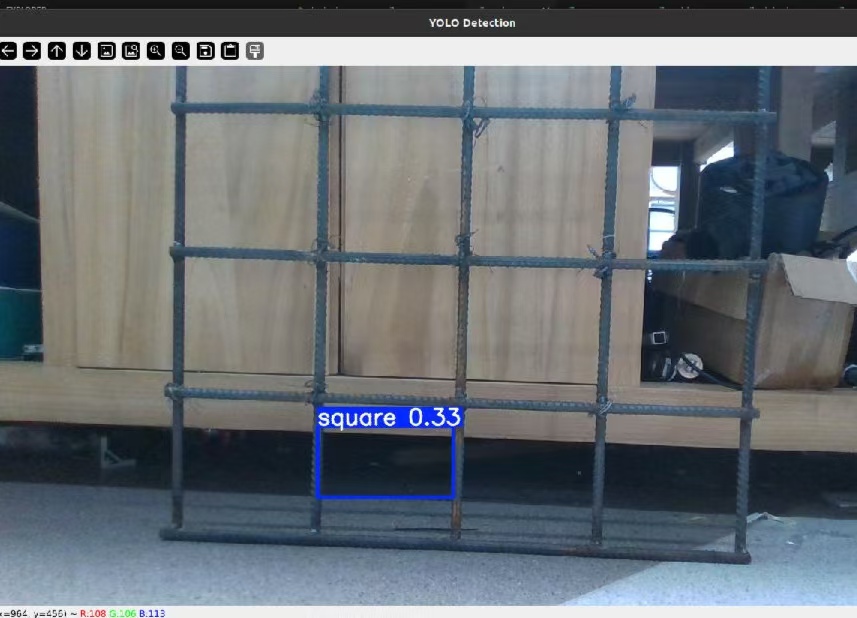Screen dimensions: 857x618
Task: Click the pan left arrow icon
Action: point(8,51)
